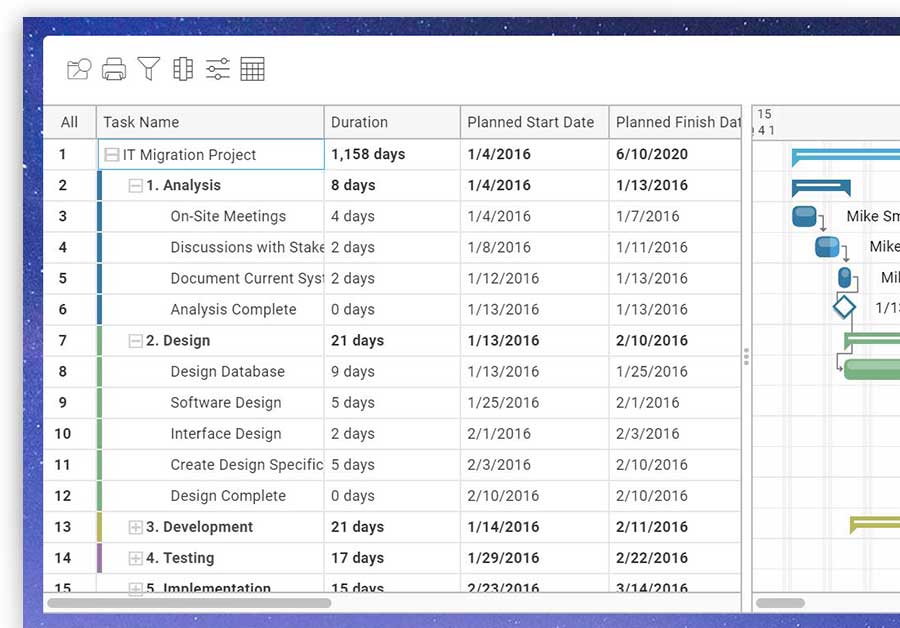
Task: Collapse the IT Migration Project node
Action: pyautogui.click(x=112, y=154)
